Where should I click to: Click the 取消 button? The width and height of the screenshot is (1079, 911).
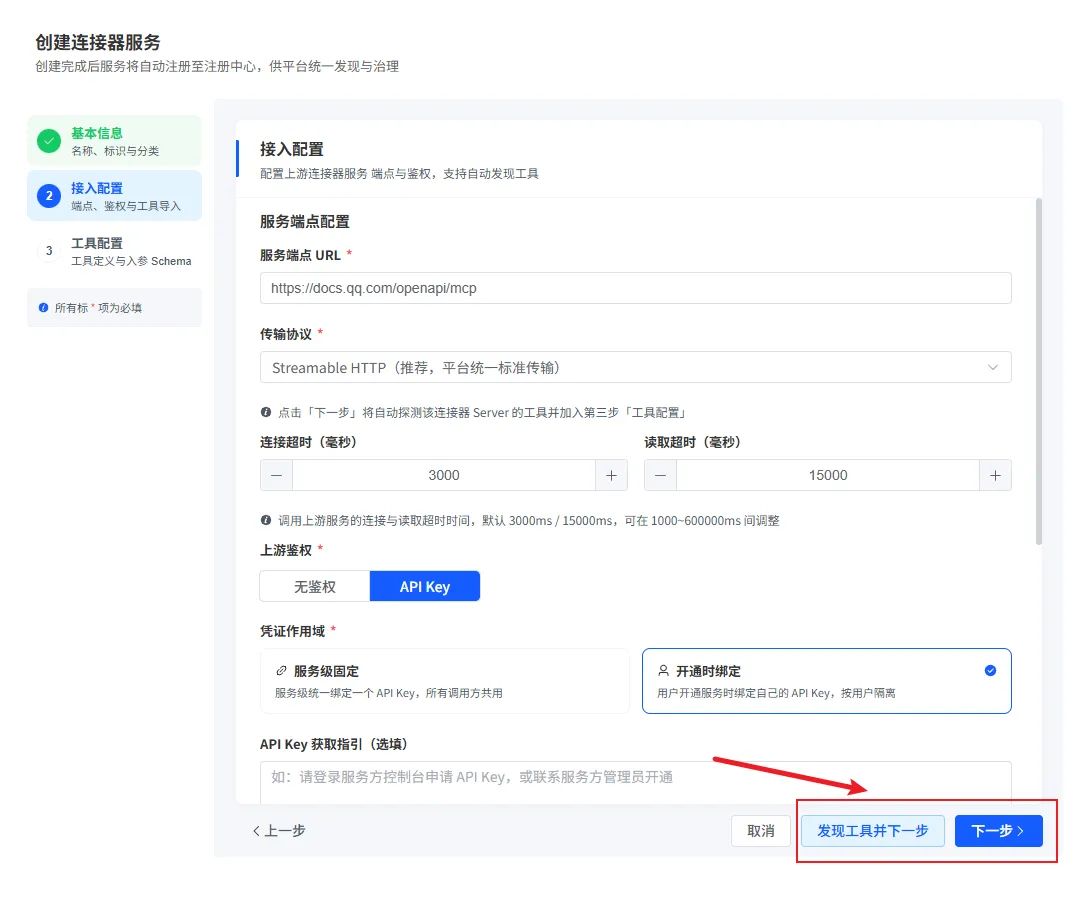pos(760,830)
